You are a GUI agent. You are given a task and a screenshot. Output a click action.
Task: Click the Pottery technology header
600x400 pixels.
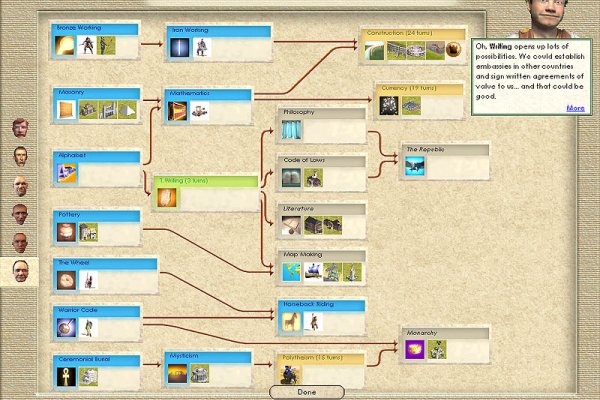pos(97,216)
